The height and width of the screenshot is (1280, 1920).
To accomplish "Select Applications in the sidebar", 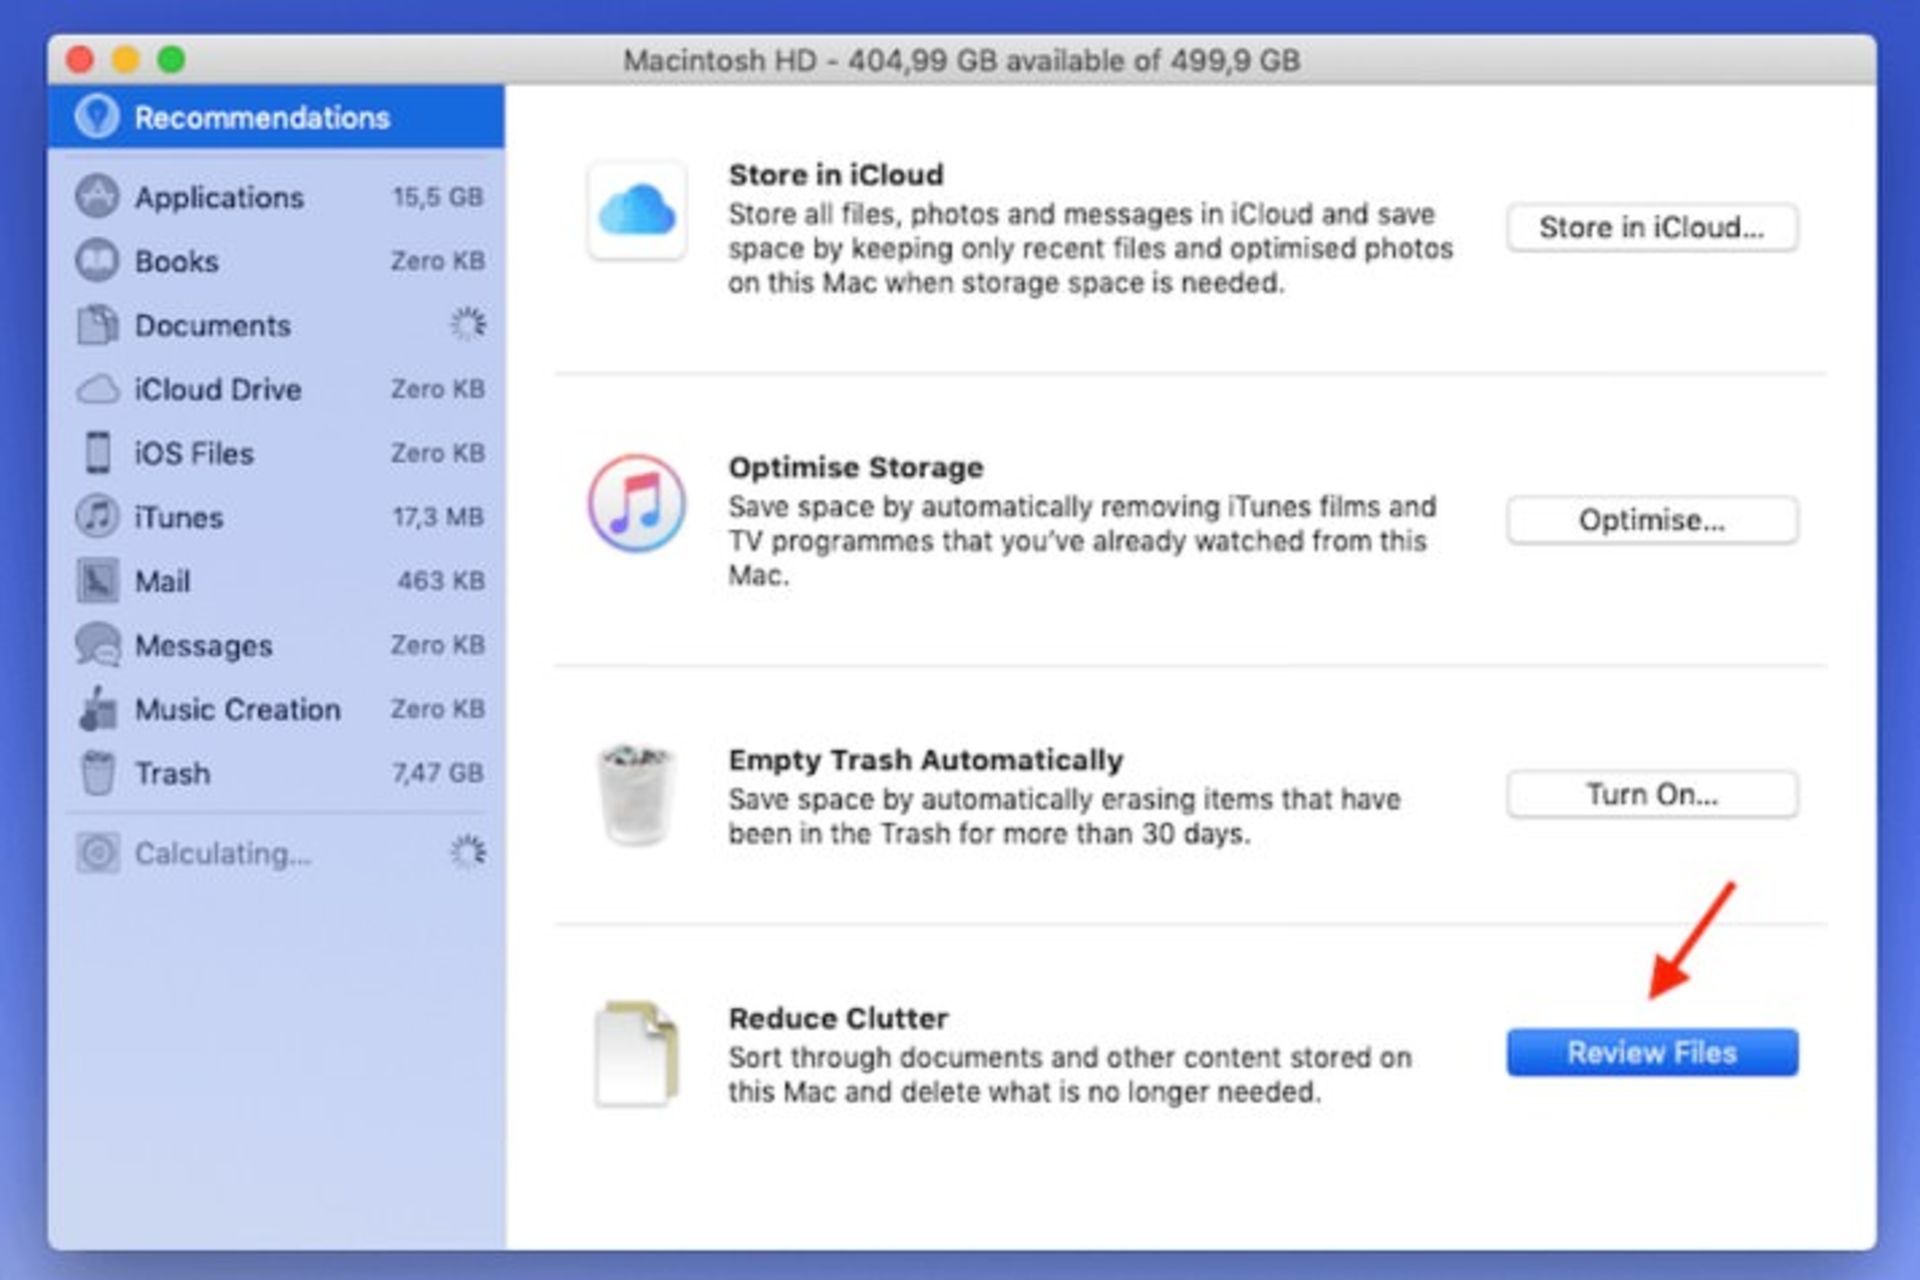I will click(277, 197).
